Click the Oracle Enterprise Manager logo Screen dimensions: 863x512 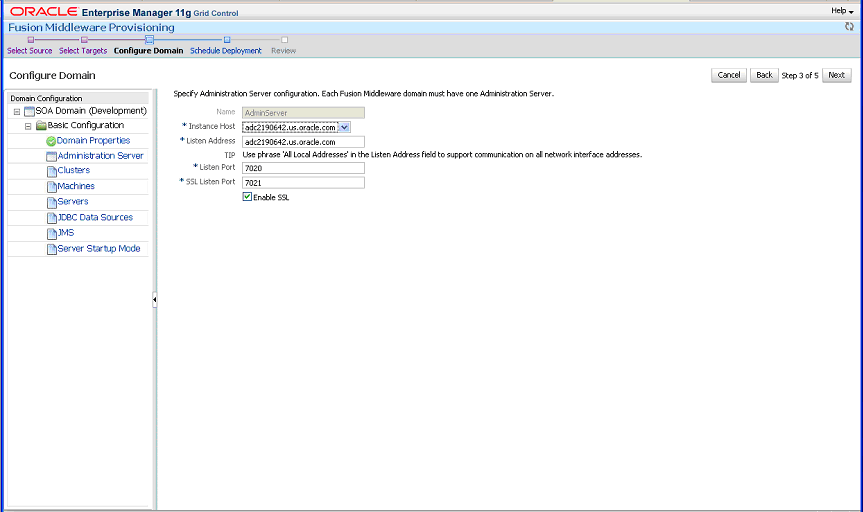124,12
